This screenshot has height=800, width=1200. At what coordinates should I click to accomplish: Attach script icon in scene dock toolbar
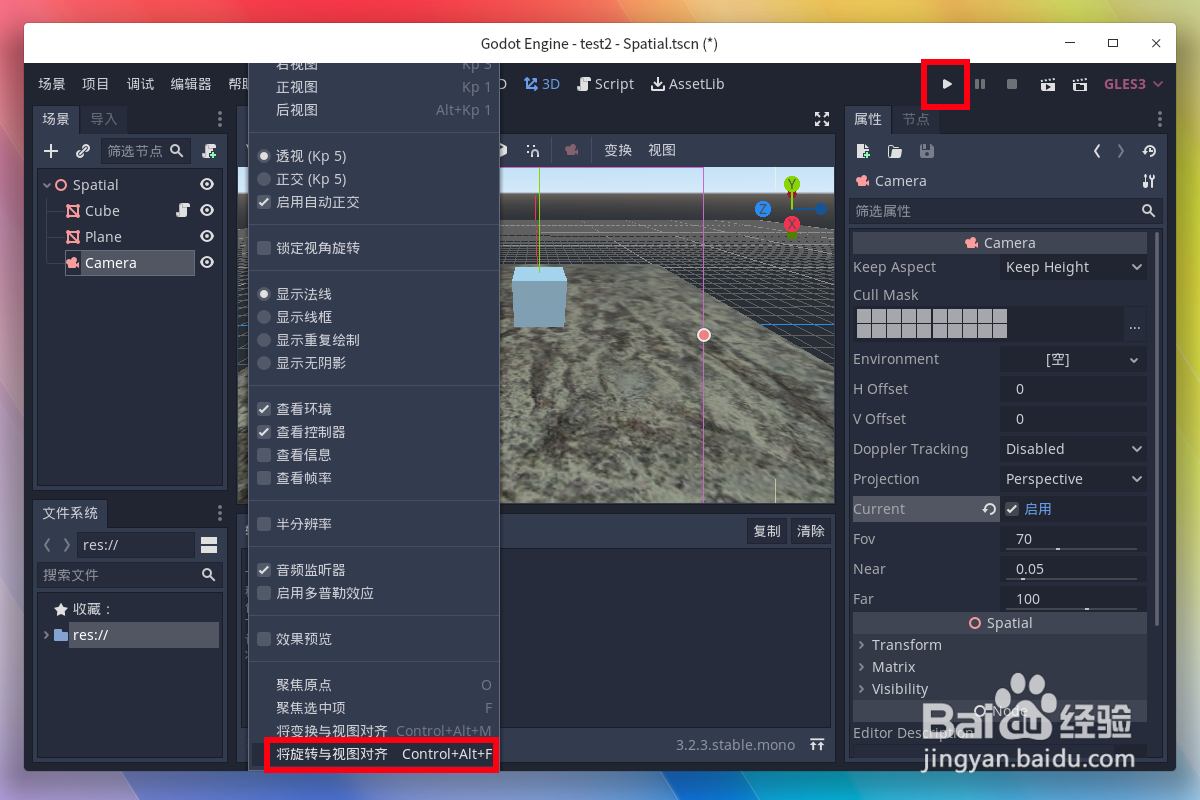click(209, 151)
